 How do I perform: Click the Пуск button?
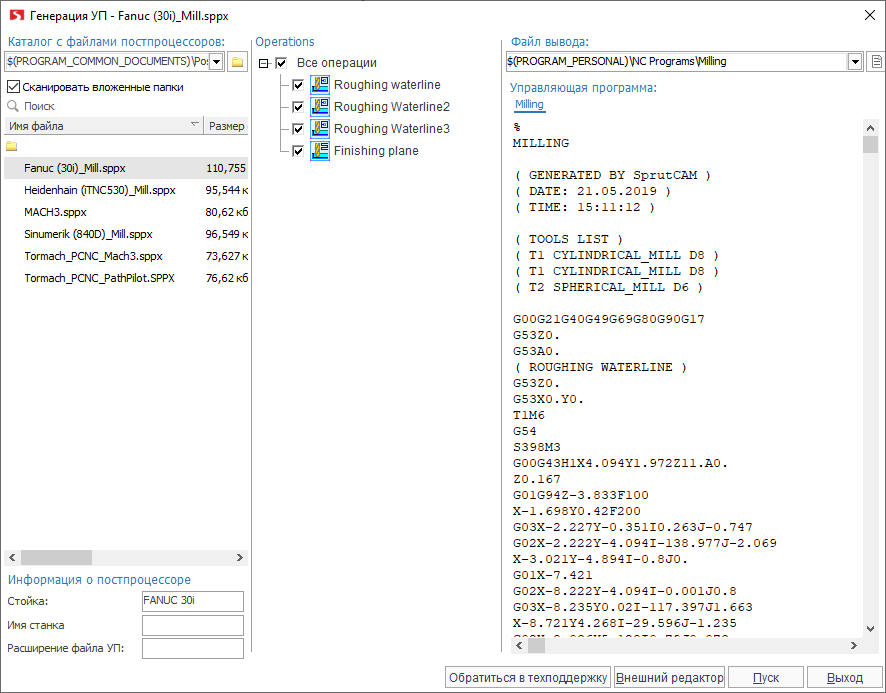tap(765, 677)
